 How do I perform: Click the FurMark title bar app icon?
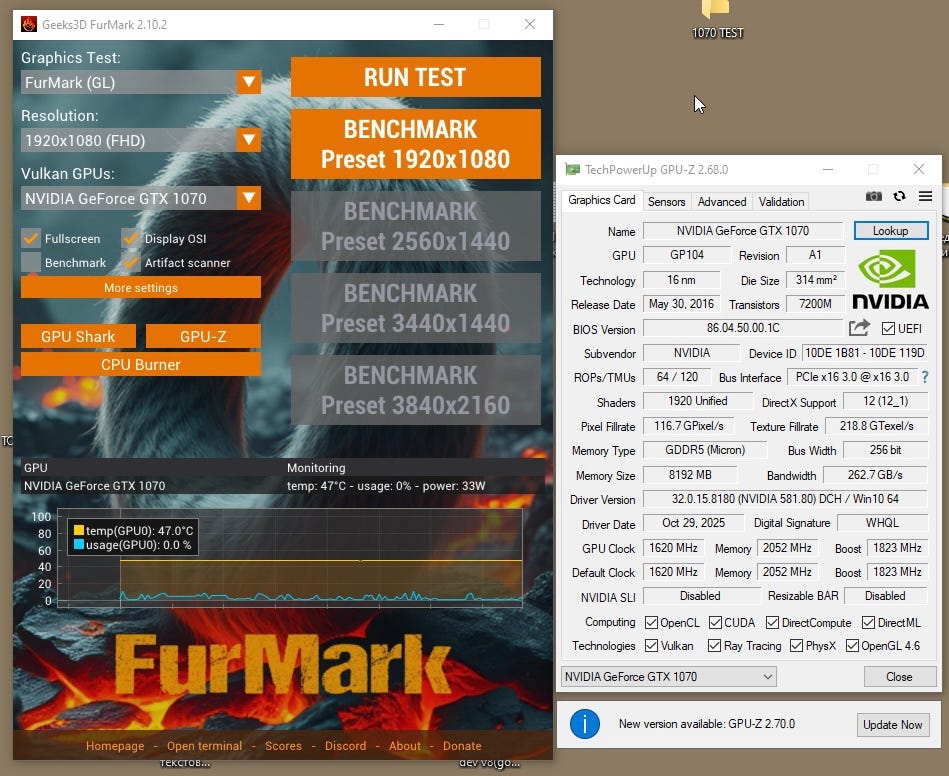[29, 24]
